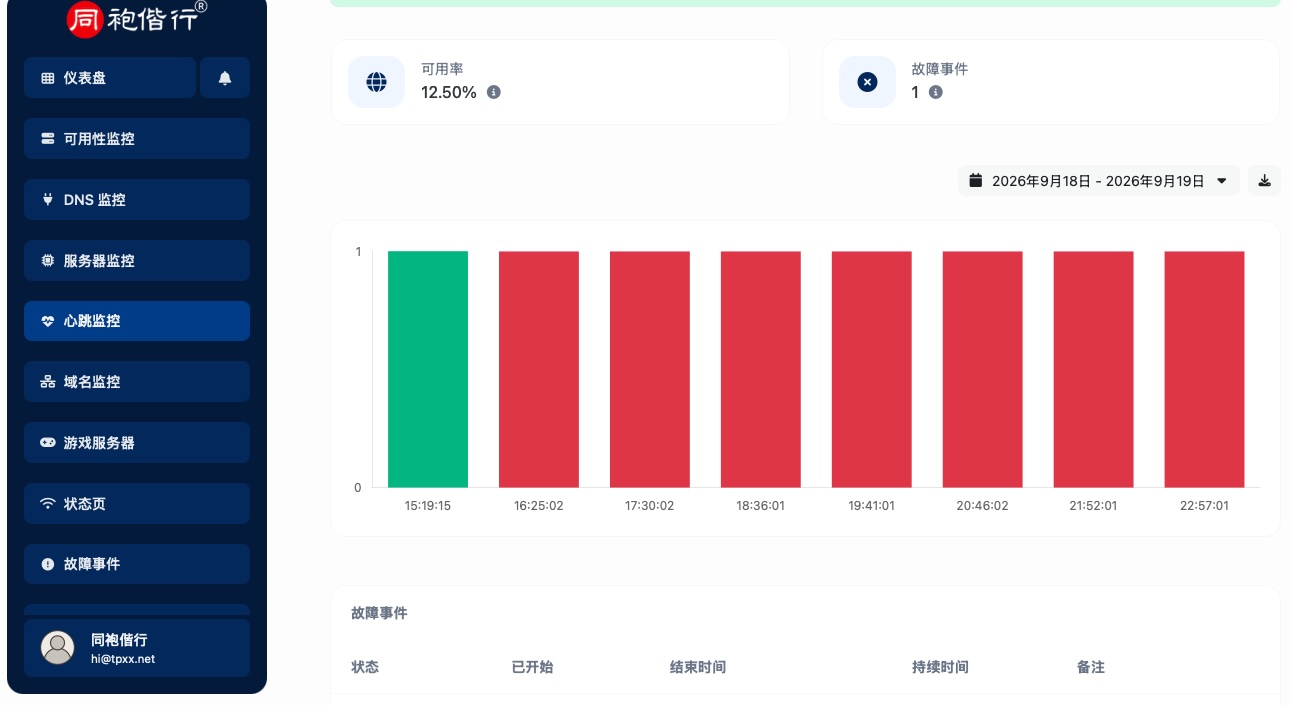1292x705 pixels.
Task: Click the 备注 column header
Action: (1091, 667)
